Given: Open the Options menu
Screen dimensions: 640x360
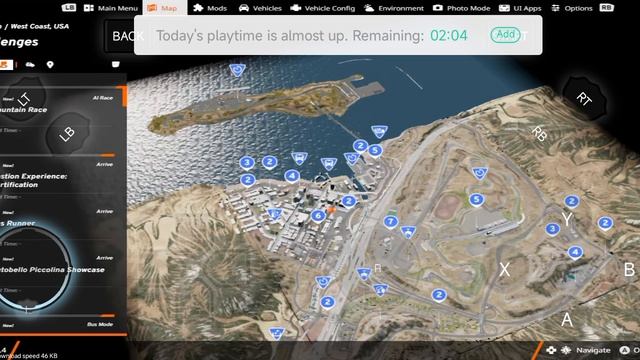Looking at the screenshot, I should pyautogui.click(x=572, y=8).
